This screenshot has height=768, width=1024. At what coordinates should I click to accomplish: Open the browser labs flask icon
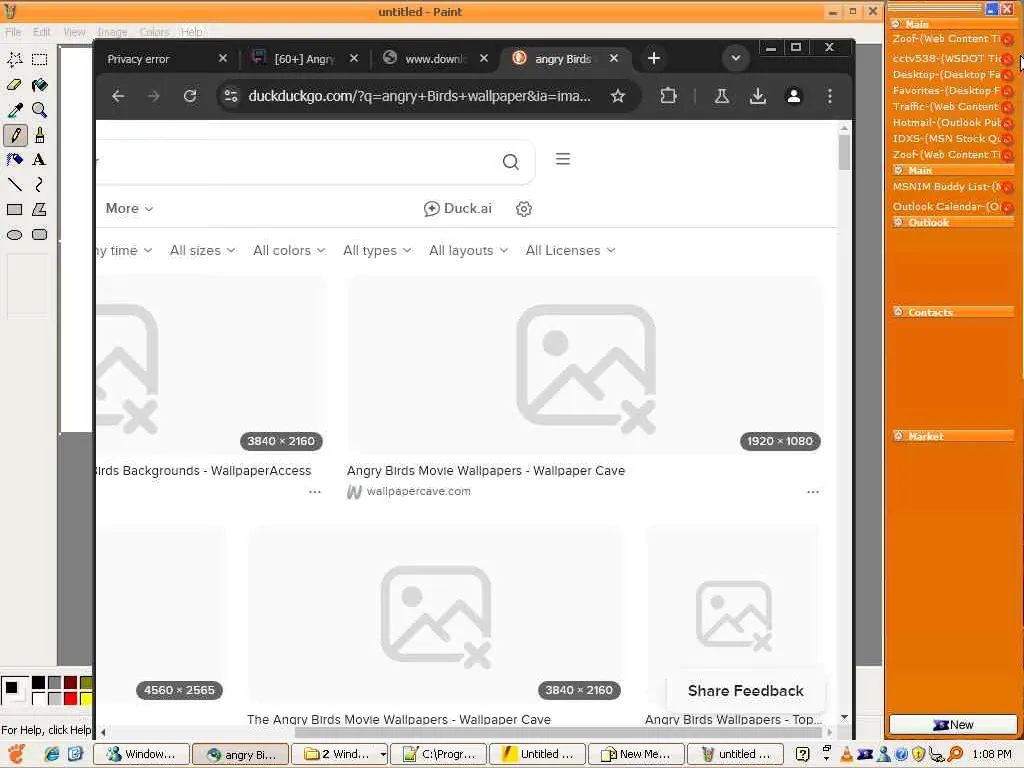(x=722, y=96)
